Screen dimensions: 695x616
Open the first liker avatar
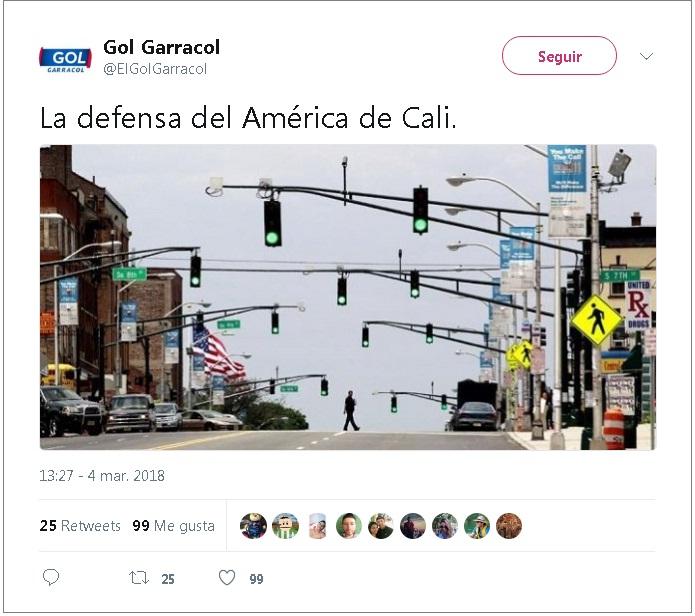coord(254,526)
